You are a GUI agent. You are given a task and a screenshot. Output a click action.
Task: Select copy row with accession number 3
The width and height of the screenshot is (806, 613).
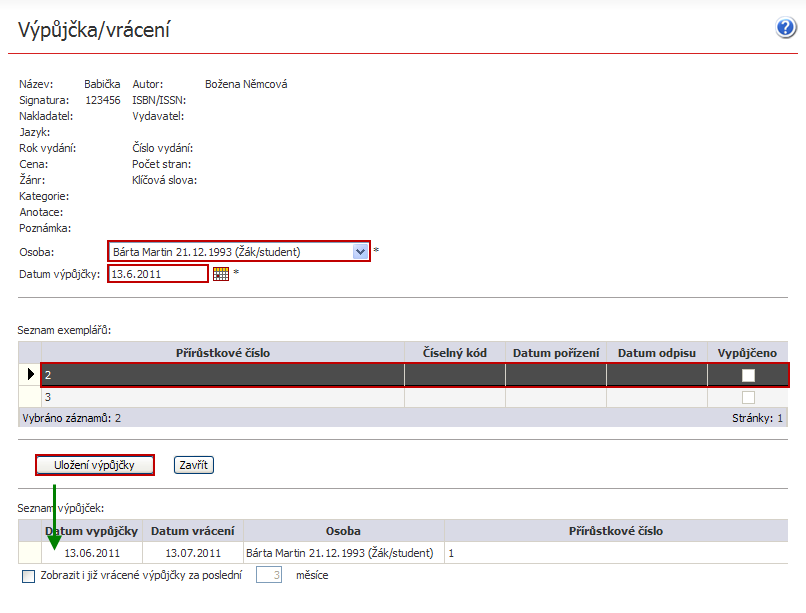point(222,397)
